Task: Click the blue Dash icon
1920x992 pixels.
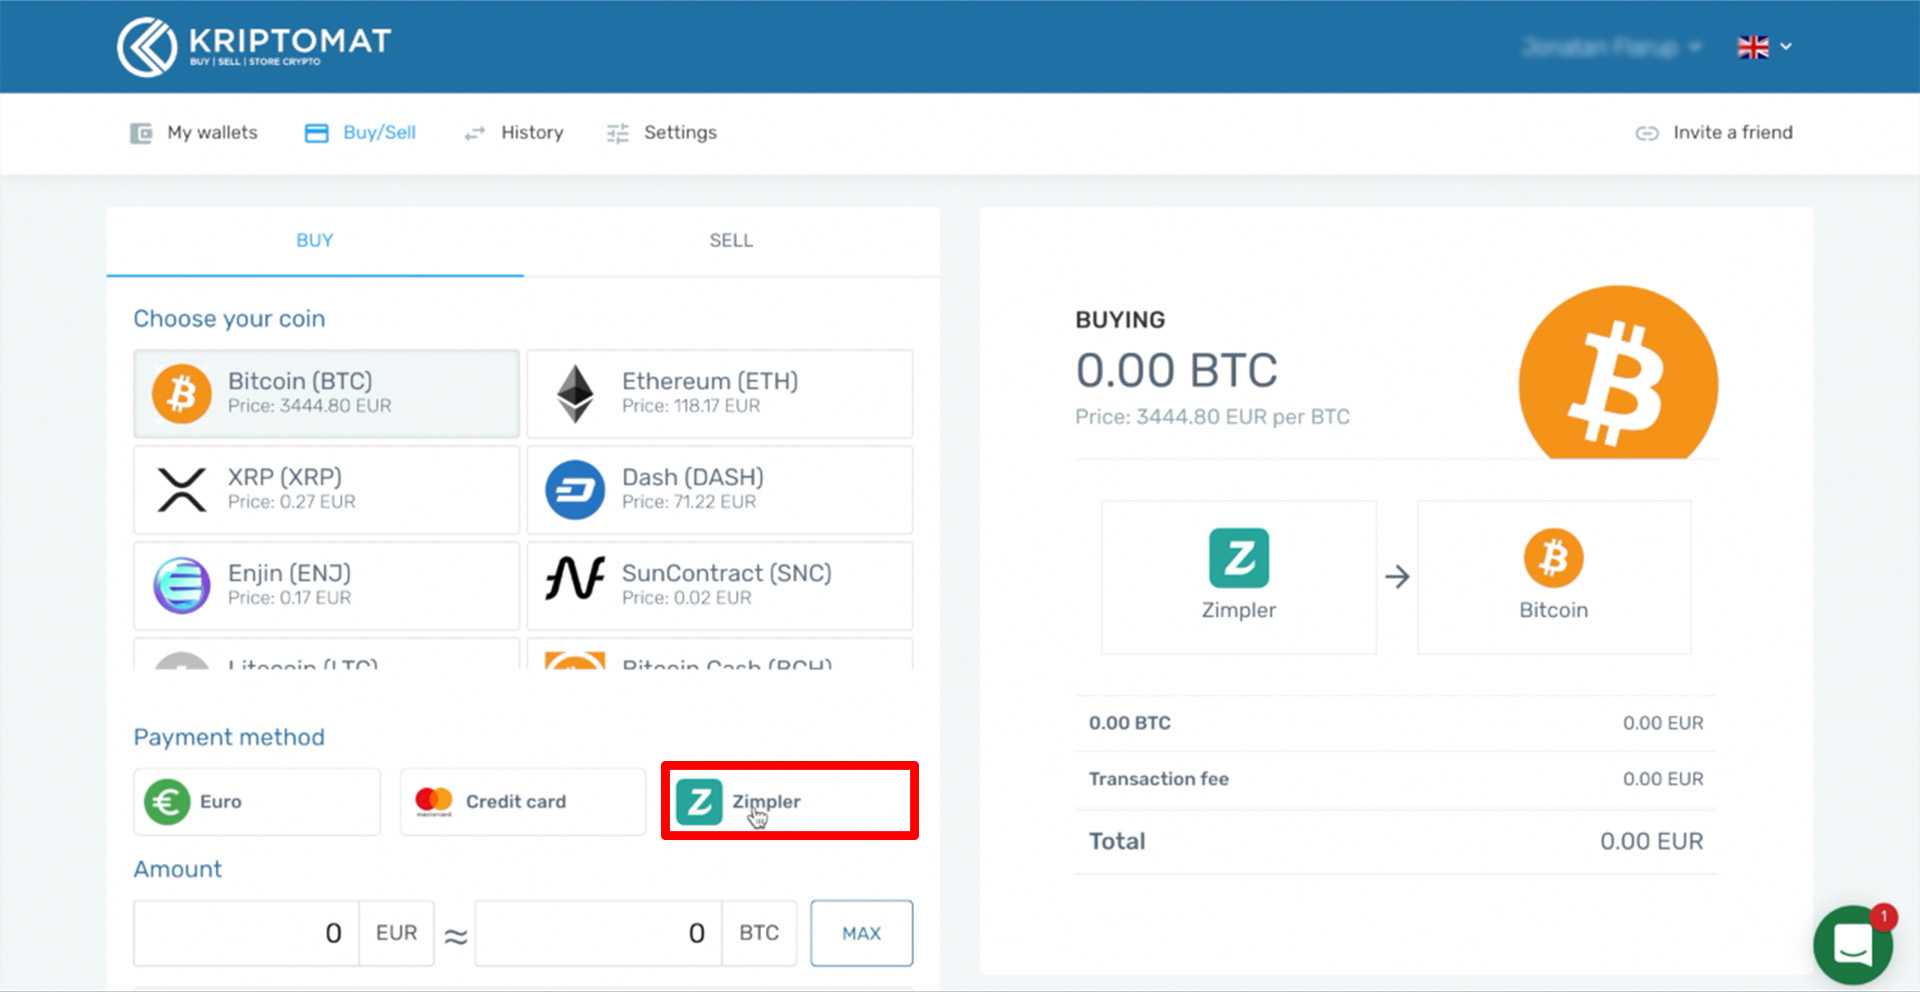Action: tap(575, 490)
